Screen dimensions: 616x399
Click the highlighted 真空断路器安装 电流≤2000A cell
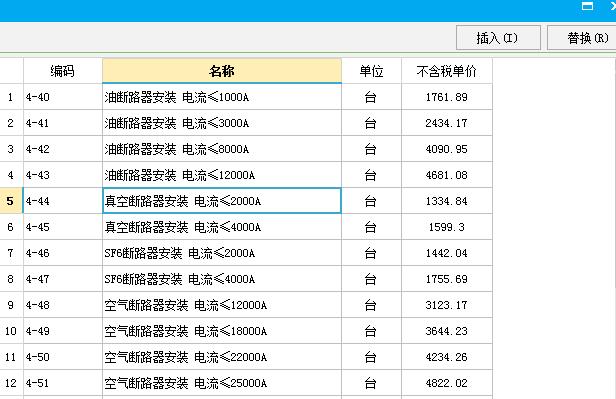click(x=222, y=201)
